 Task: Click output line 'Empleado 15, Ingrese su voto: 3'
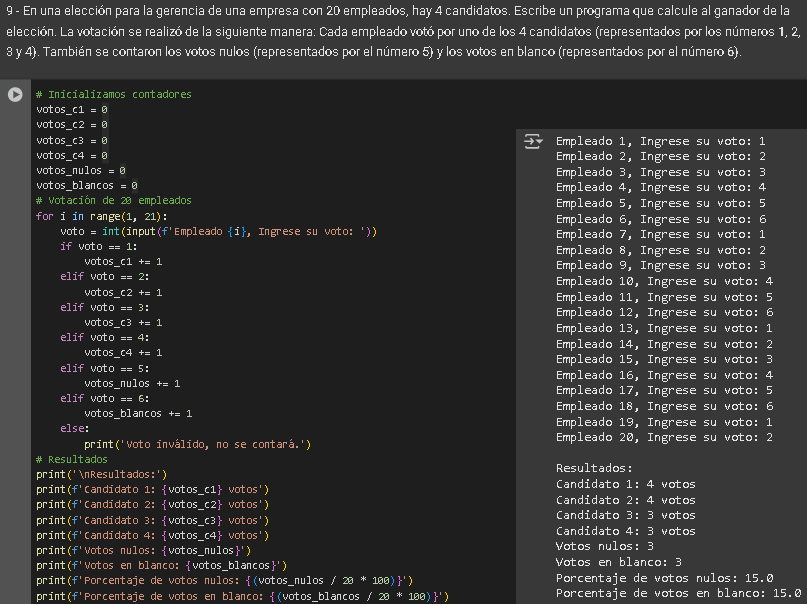(664, 359)
